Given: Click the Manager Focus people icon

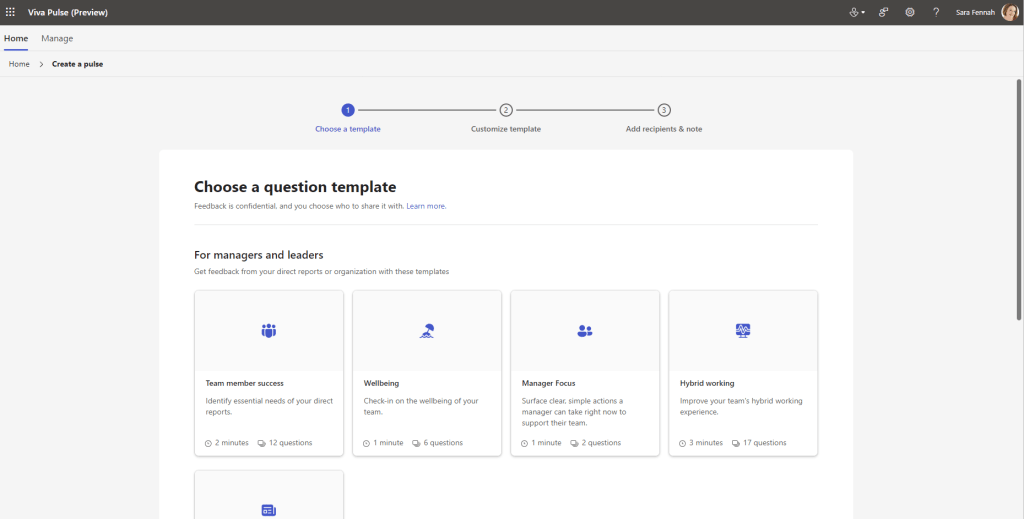Looking at the screenshot, I should pyautogui.click(x=585, y=331).
